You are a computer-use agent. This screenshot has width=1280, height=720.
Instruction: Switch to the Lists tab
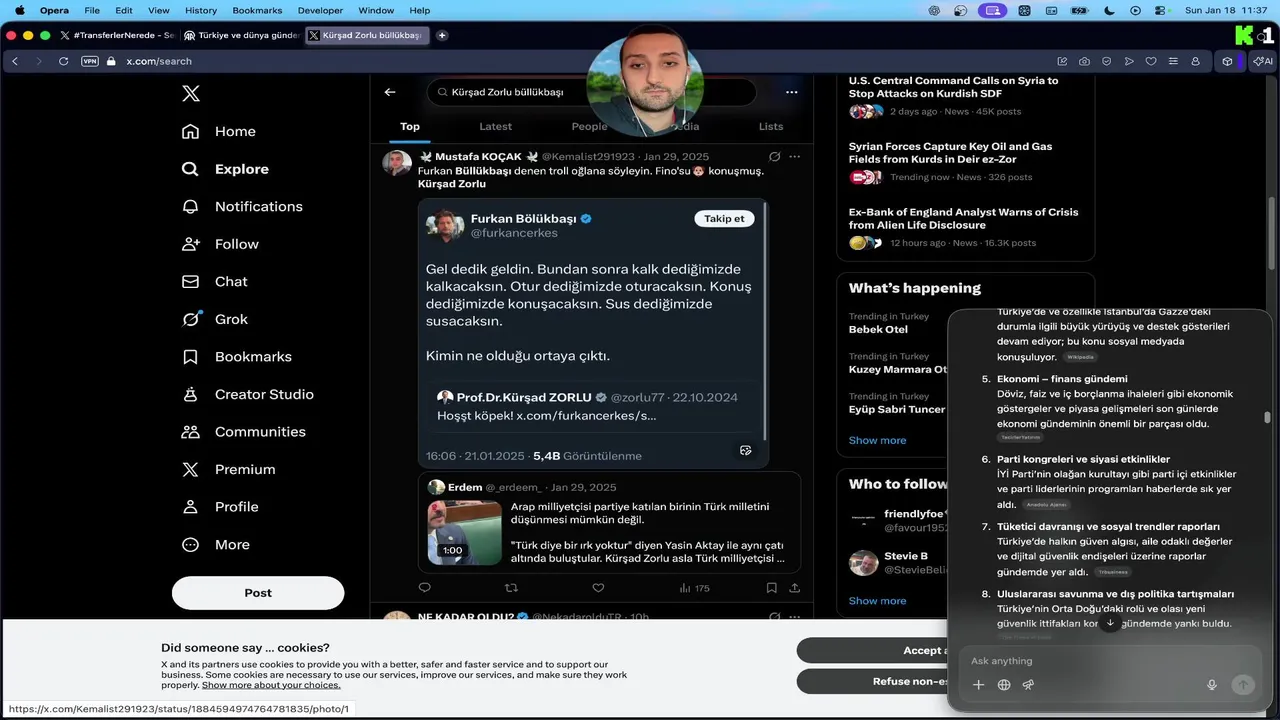pos(771,127)
